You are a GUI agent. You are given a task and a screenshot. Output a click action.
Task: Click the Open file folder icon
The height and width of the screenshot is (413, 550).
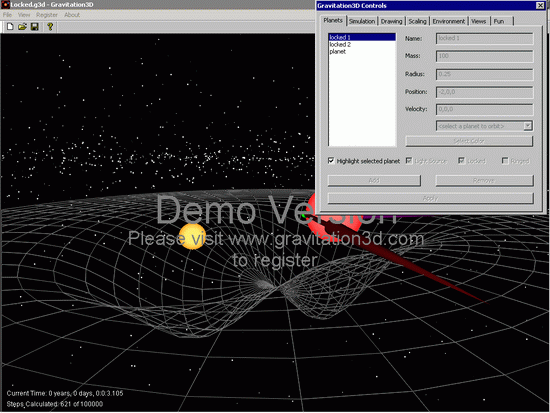22,27
